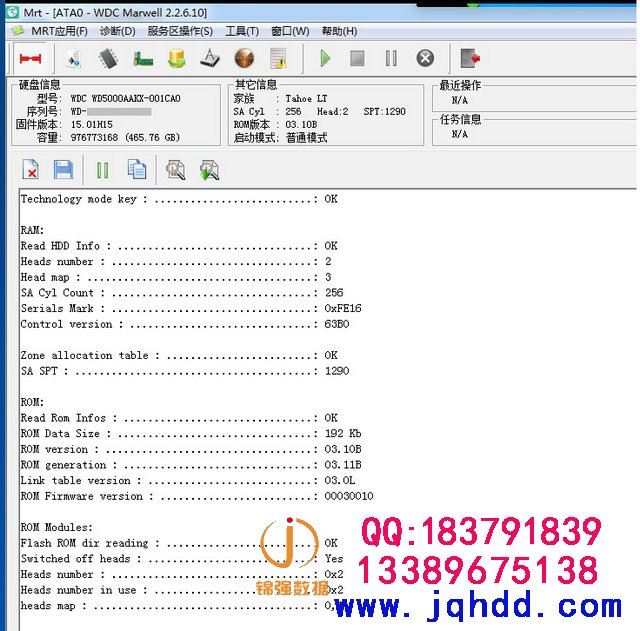Click the gray circle cancel X icon
Viewport: 640px width, 631px height.
coord(425,58)
